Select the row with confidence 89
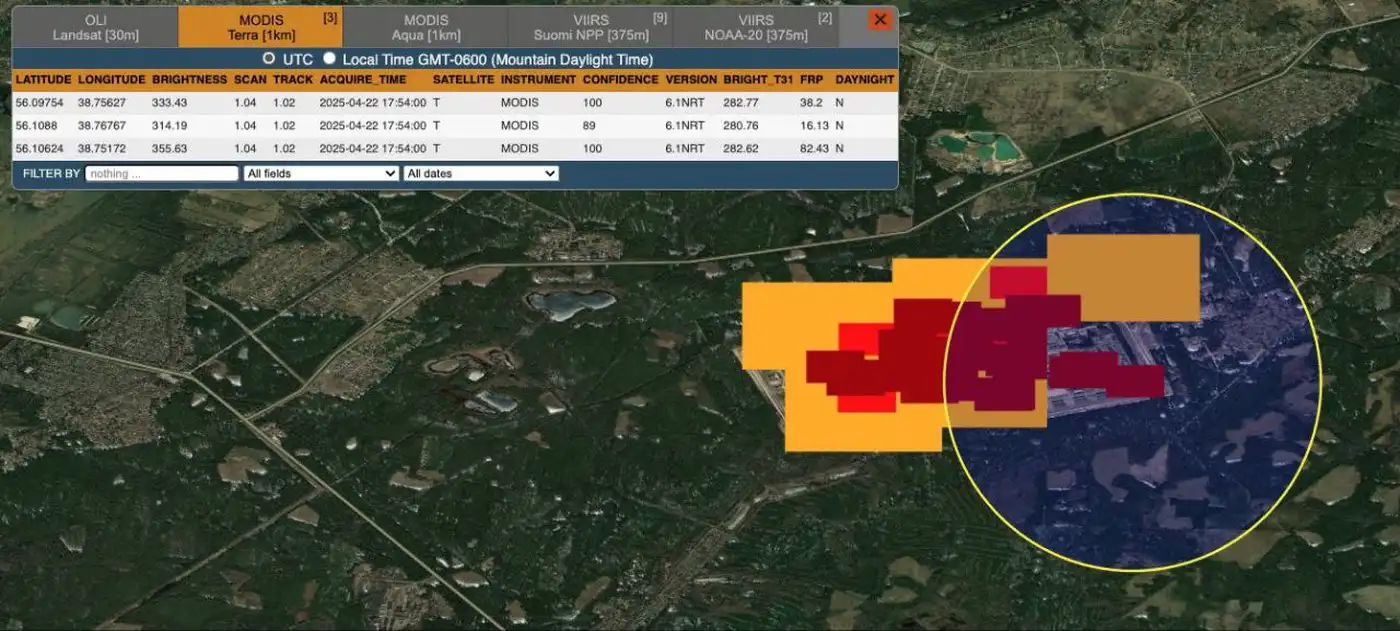The height and width of the screenshot is (631, 1400). [590, 126]
